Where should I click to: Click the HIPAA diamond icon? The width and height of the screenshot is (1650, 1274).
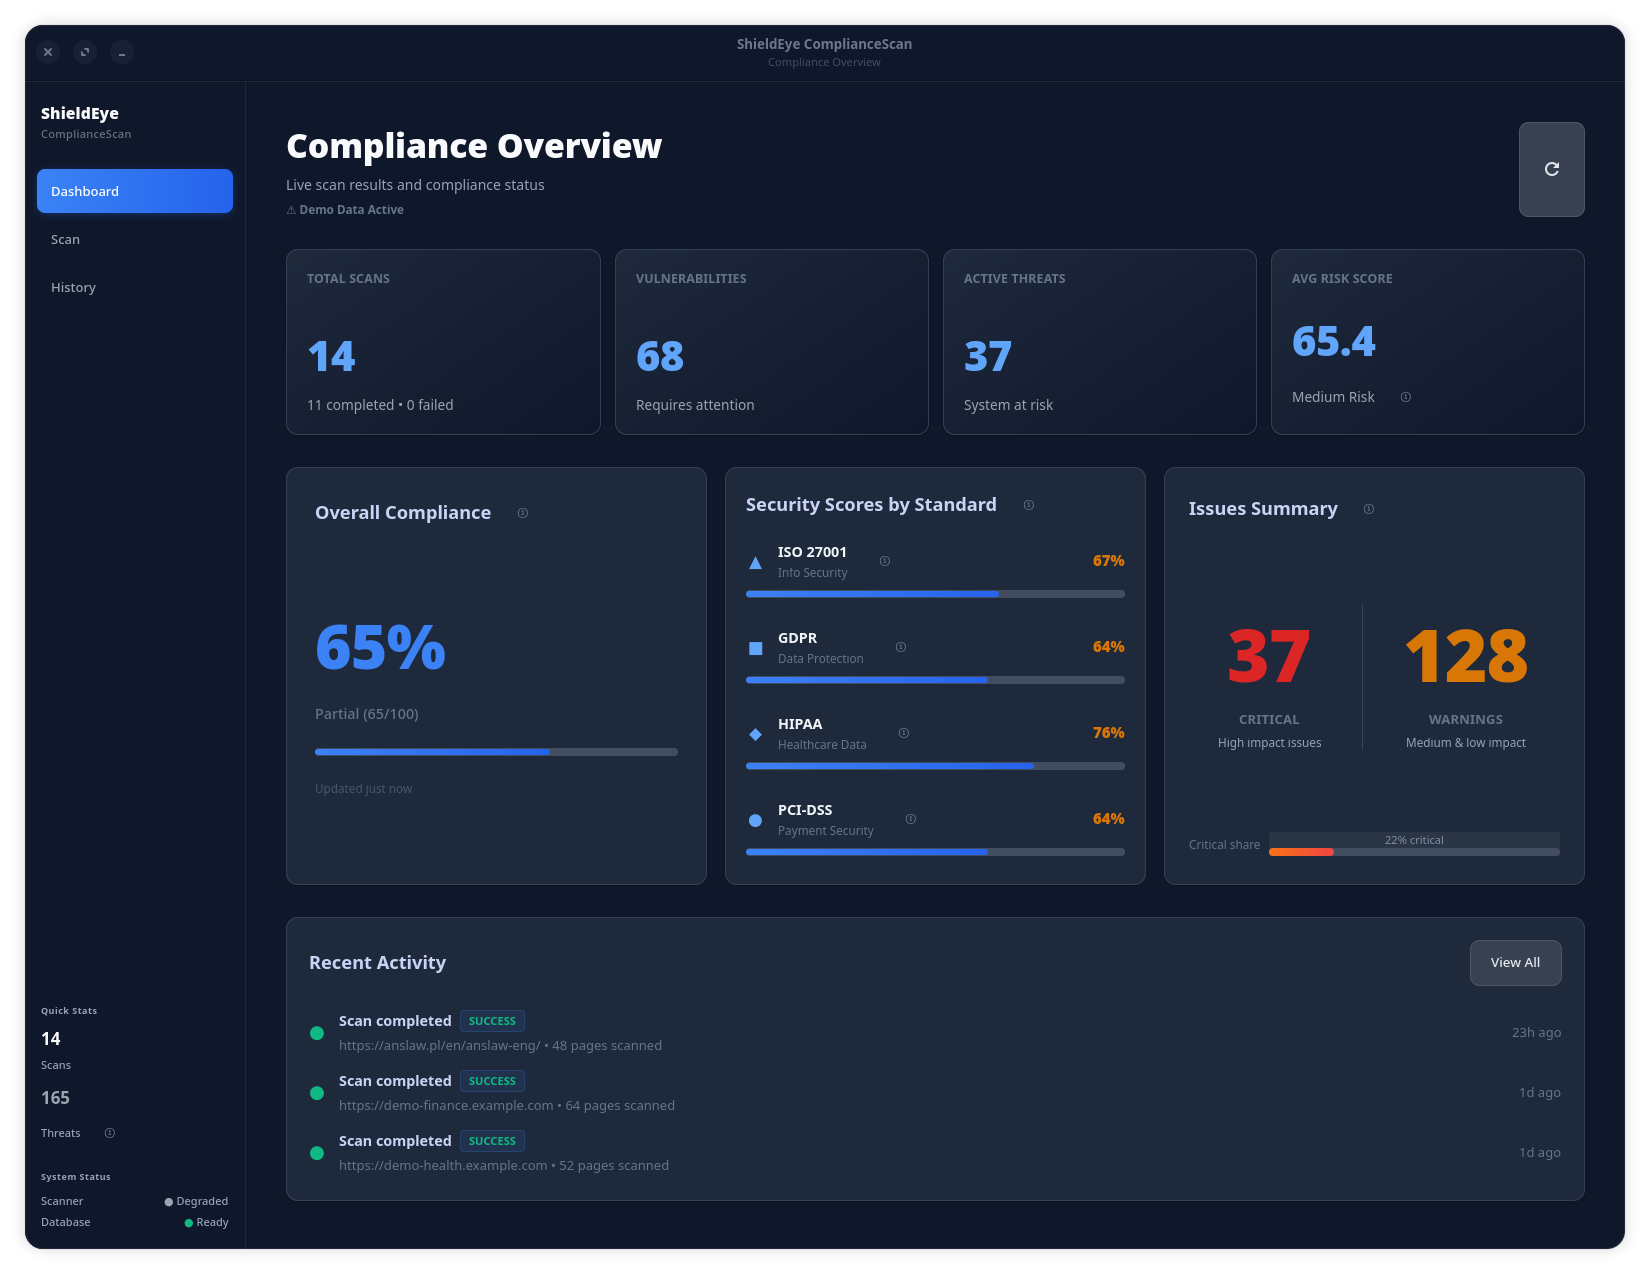click(x=756, y=735)
